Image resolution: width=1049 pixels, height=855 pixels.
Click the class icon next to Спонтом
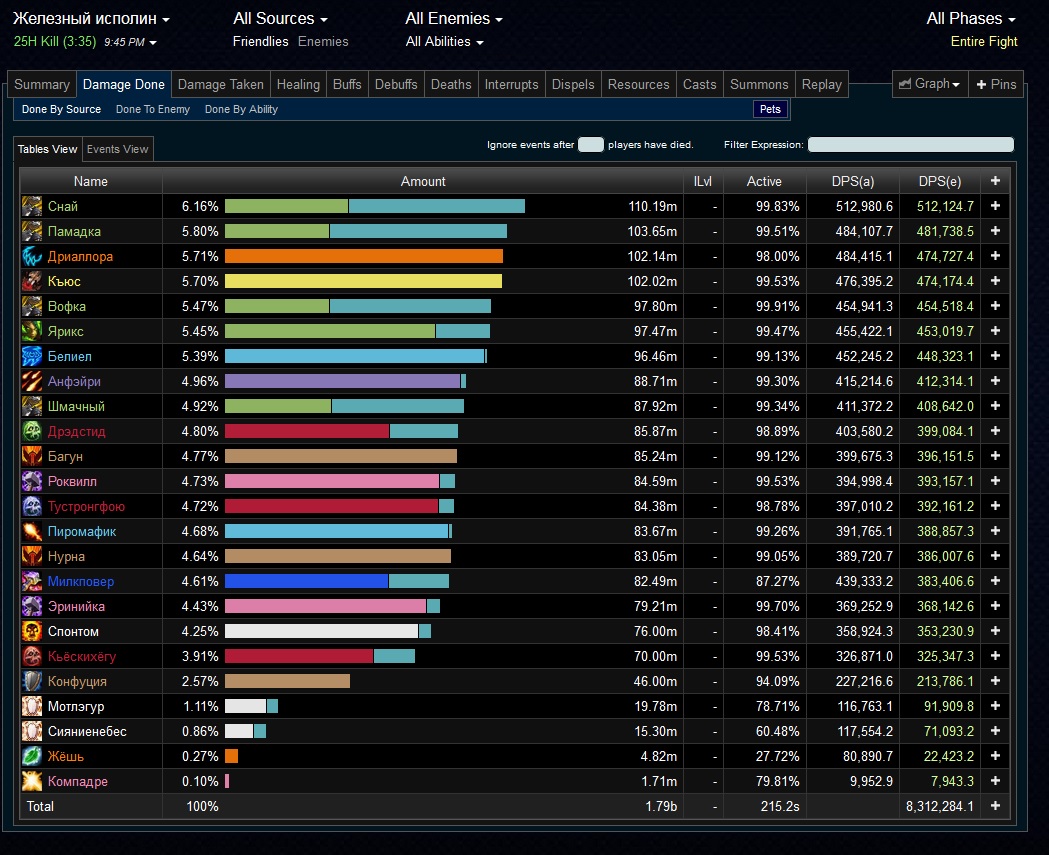click(x=32, y=631)
